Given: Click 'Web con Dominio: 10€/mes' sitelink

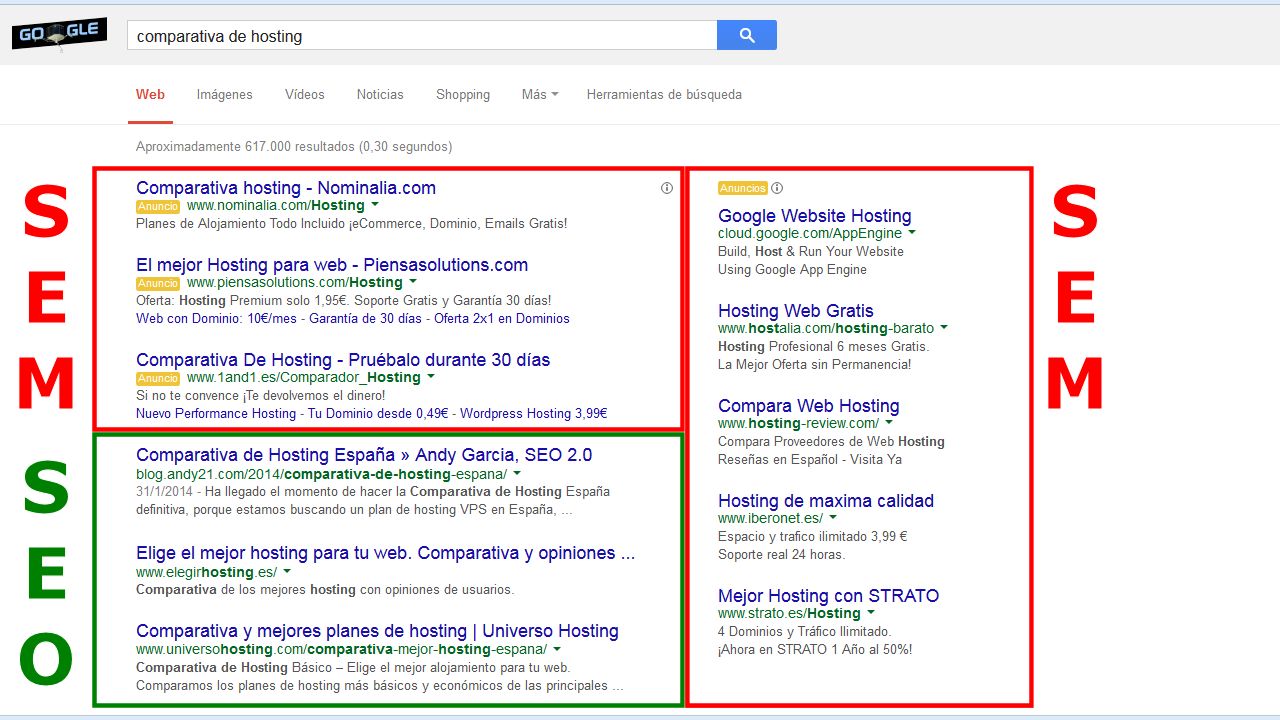Looking at the screenshot, I should (217, 319).
